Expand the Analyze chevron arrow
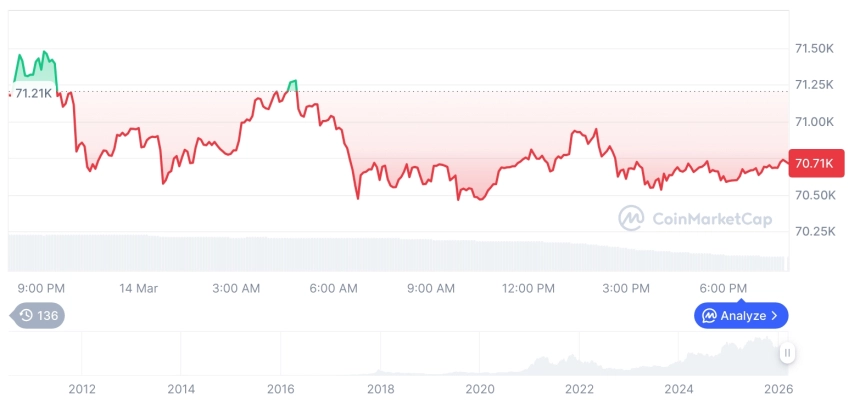 point(775,316)
